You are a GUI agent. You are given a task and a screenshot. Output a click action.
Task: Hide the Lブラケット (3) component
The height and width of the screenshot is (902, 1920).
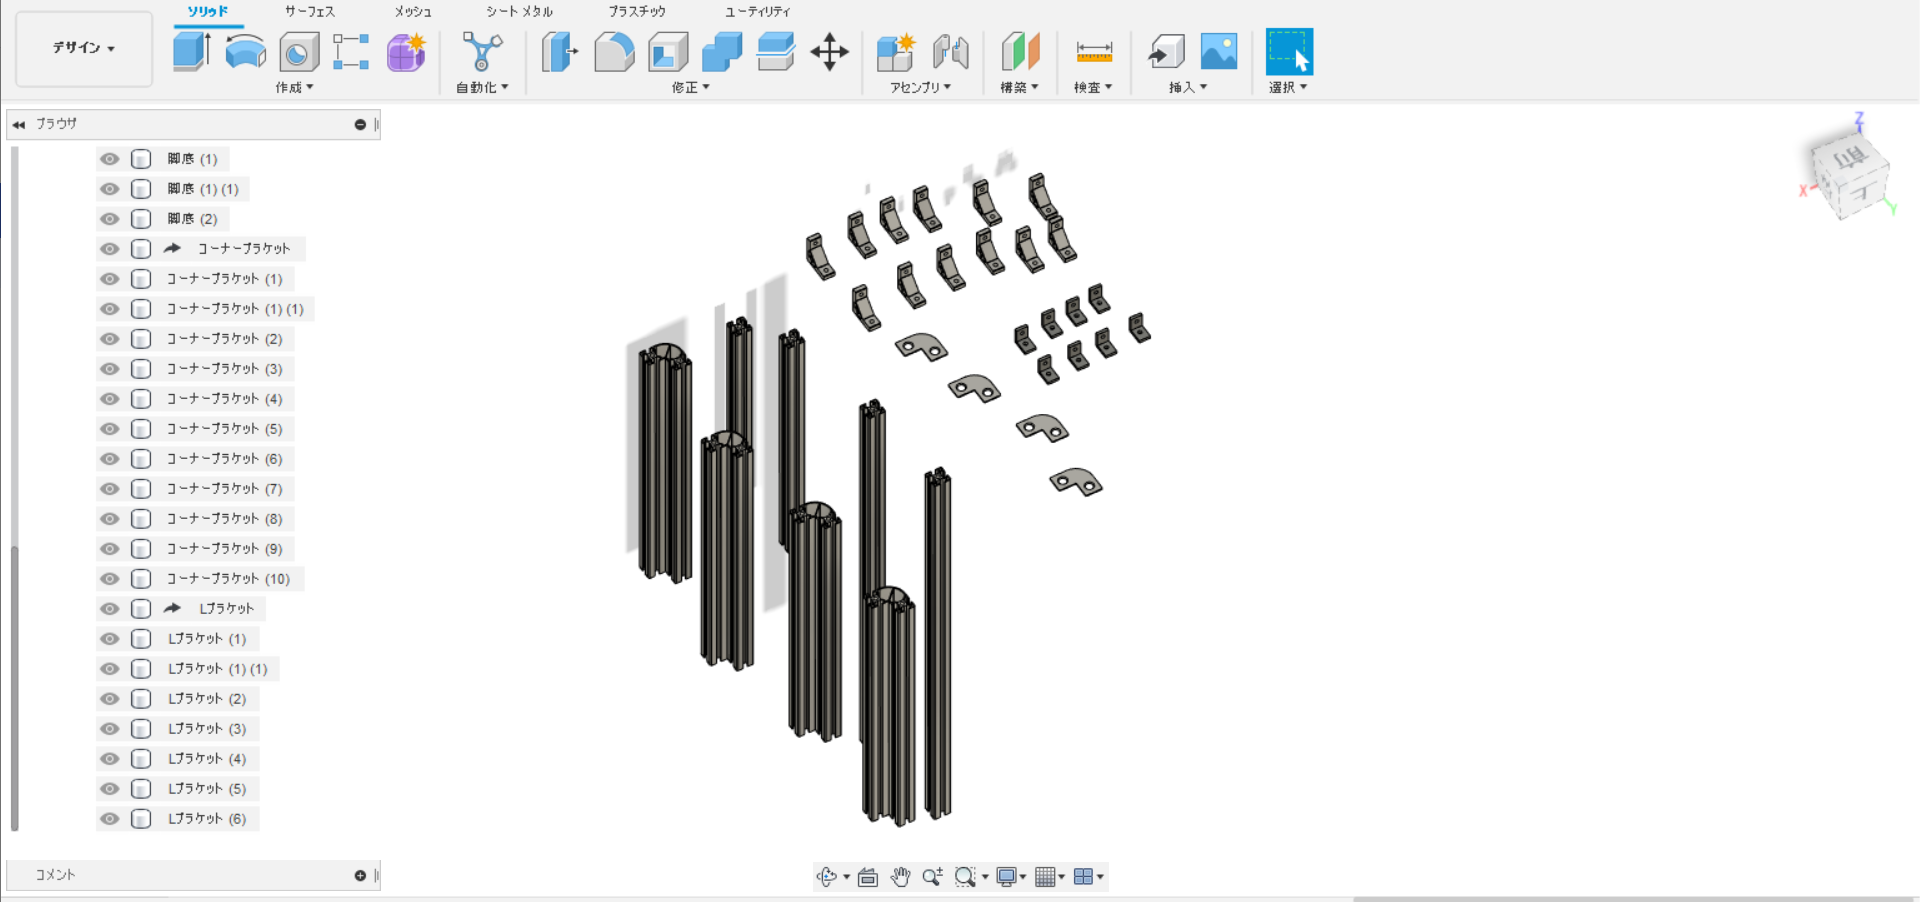coord(110,729)
